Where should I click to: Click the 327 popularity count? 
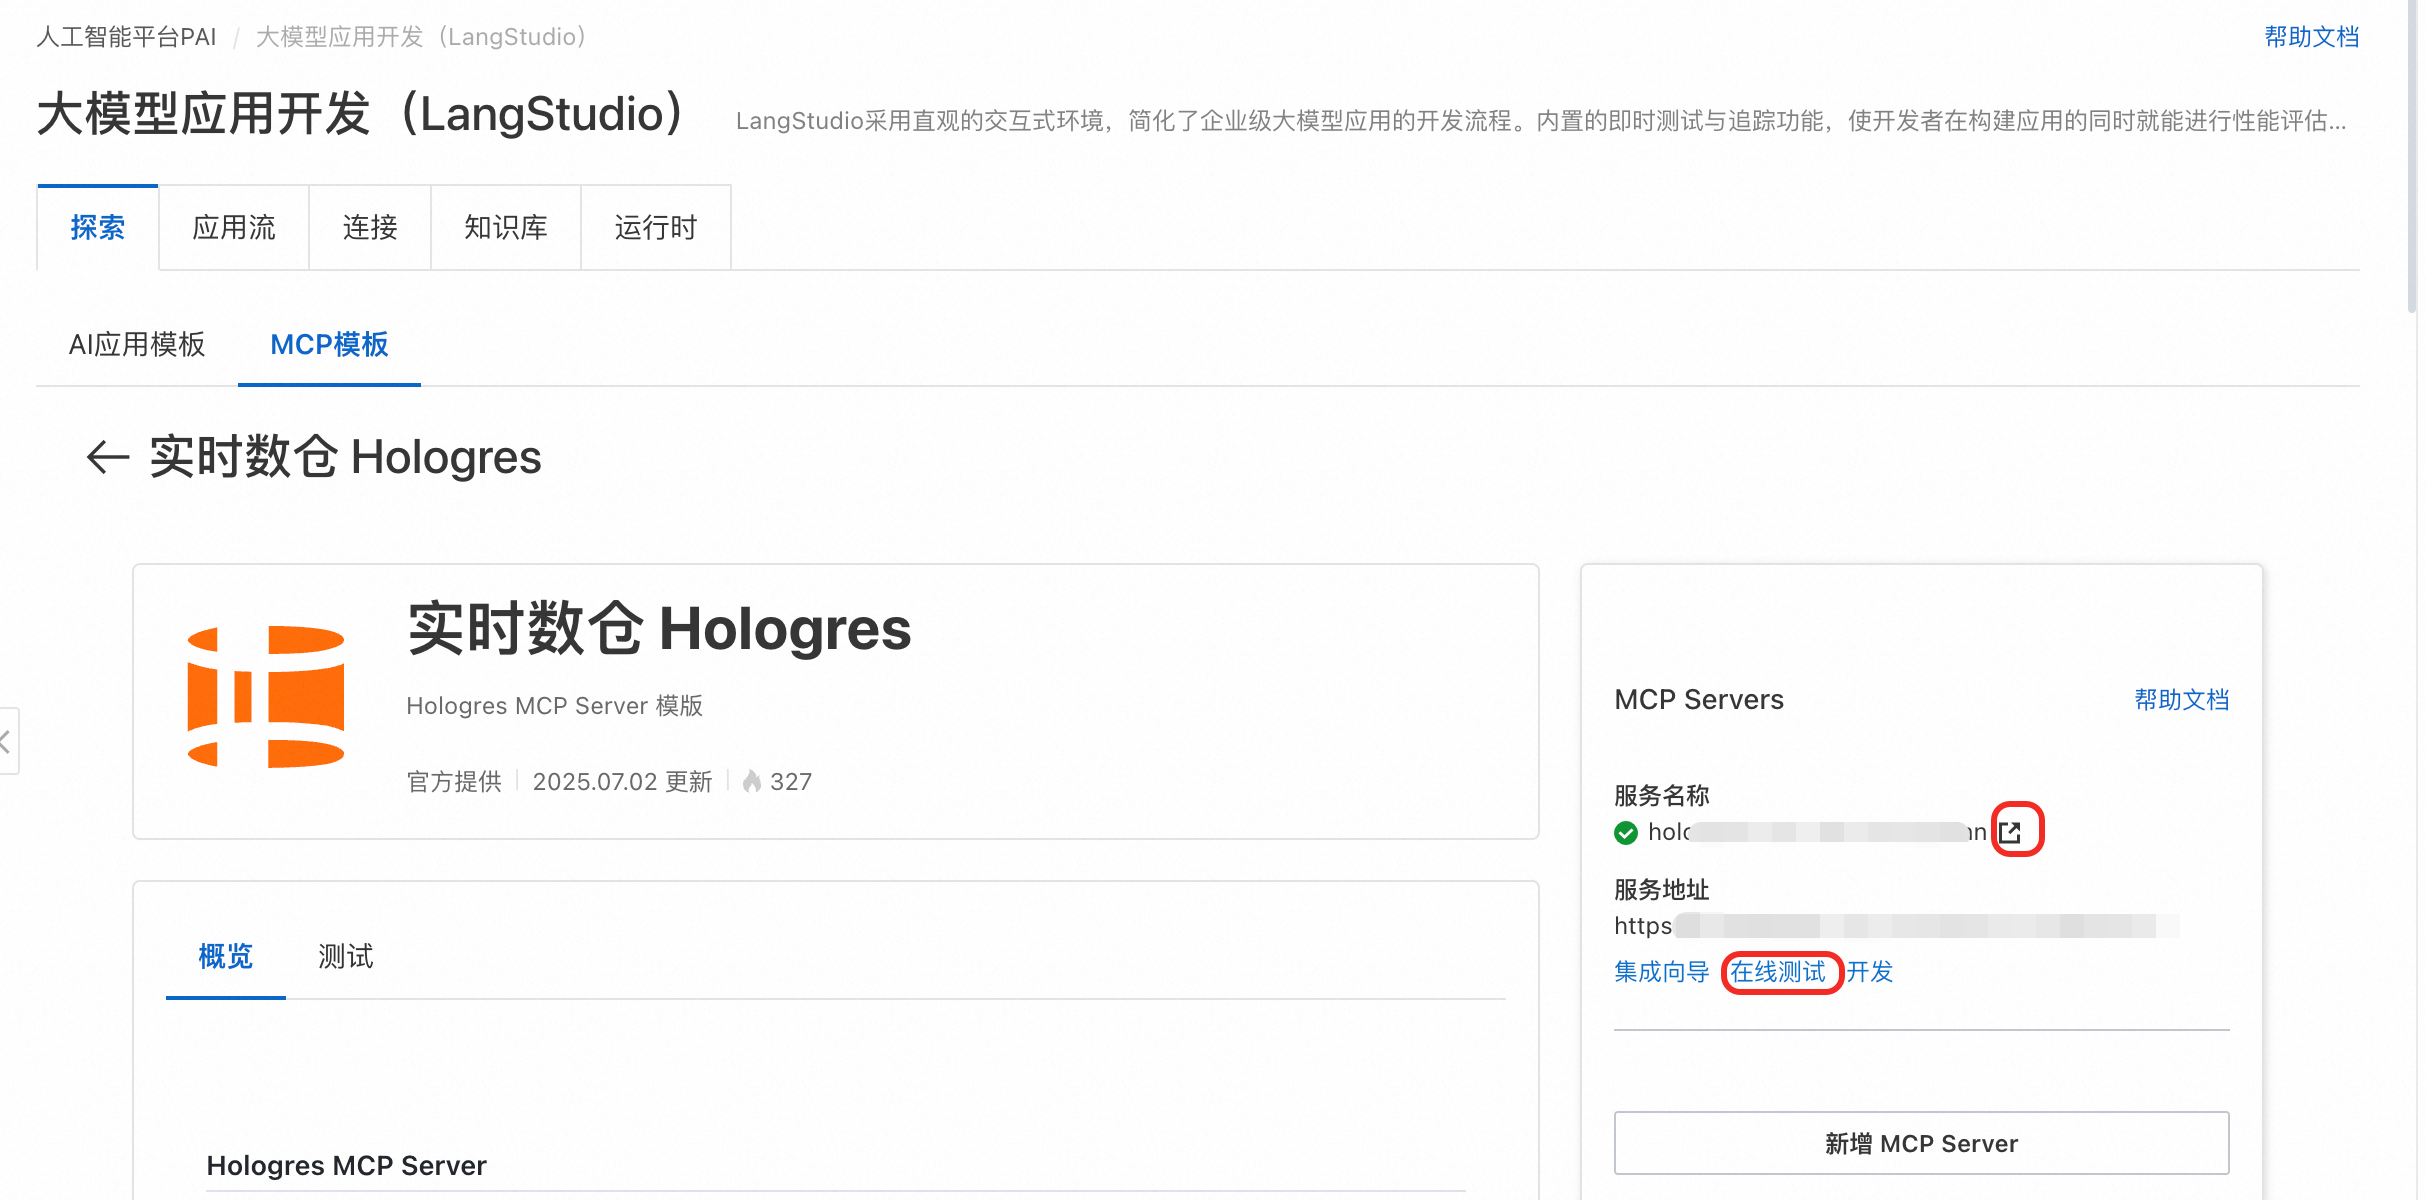(x=791, y=781)
